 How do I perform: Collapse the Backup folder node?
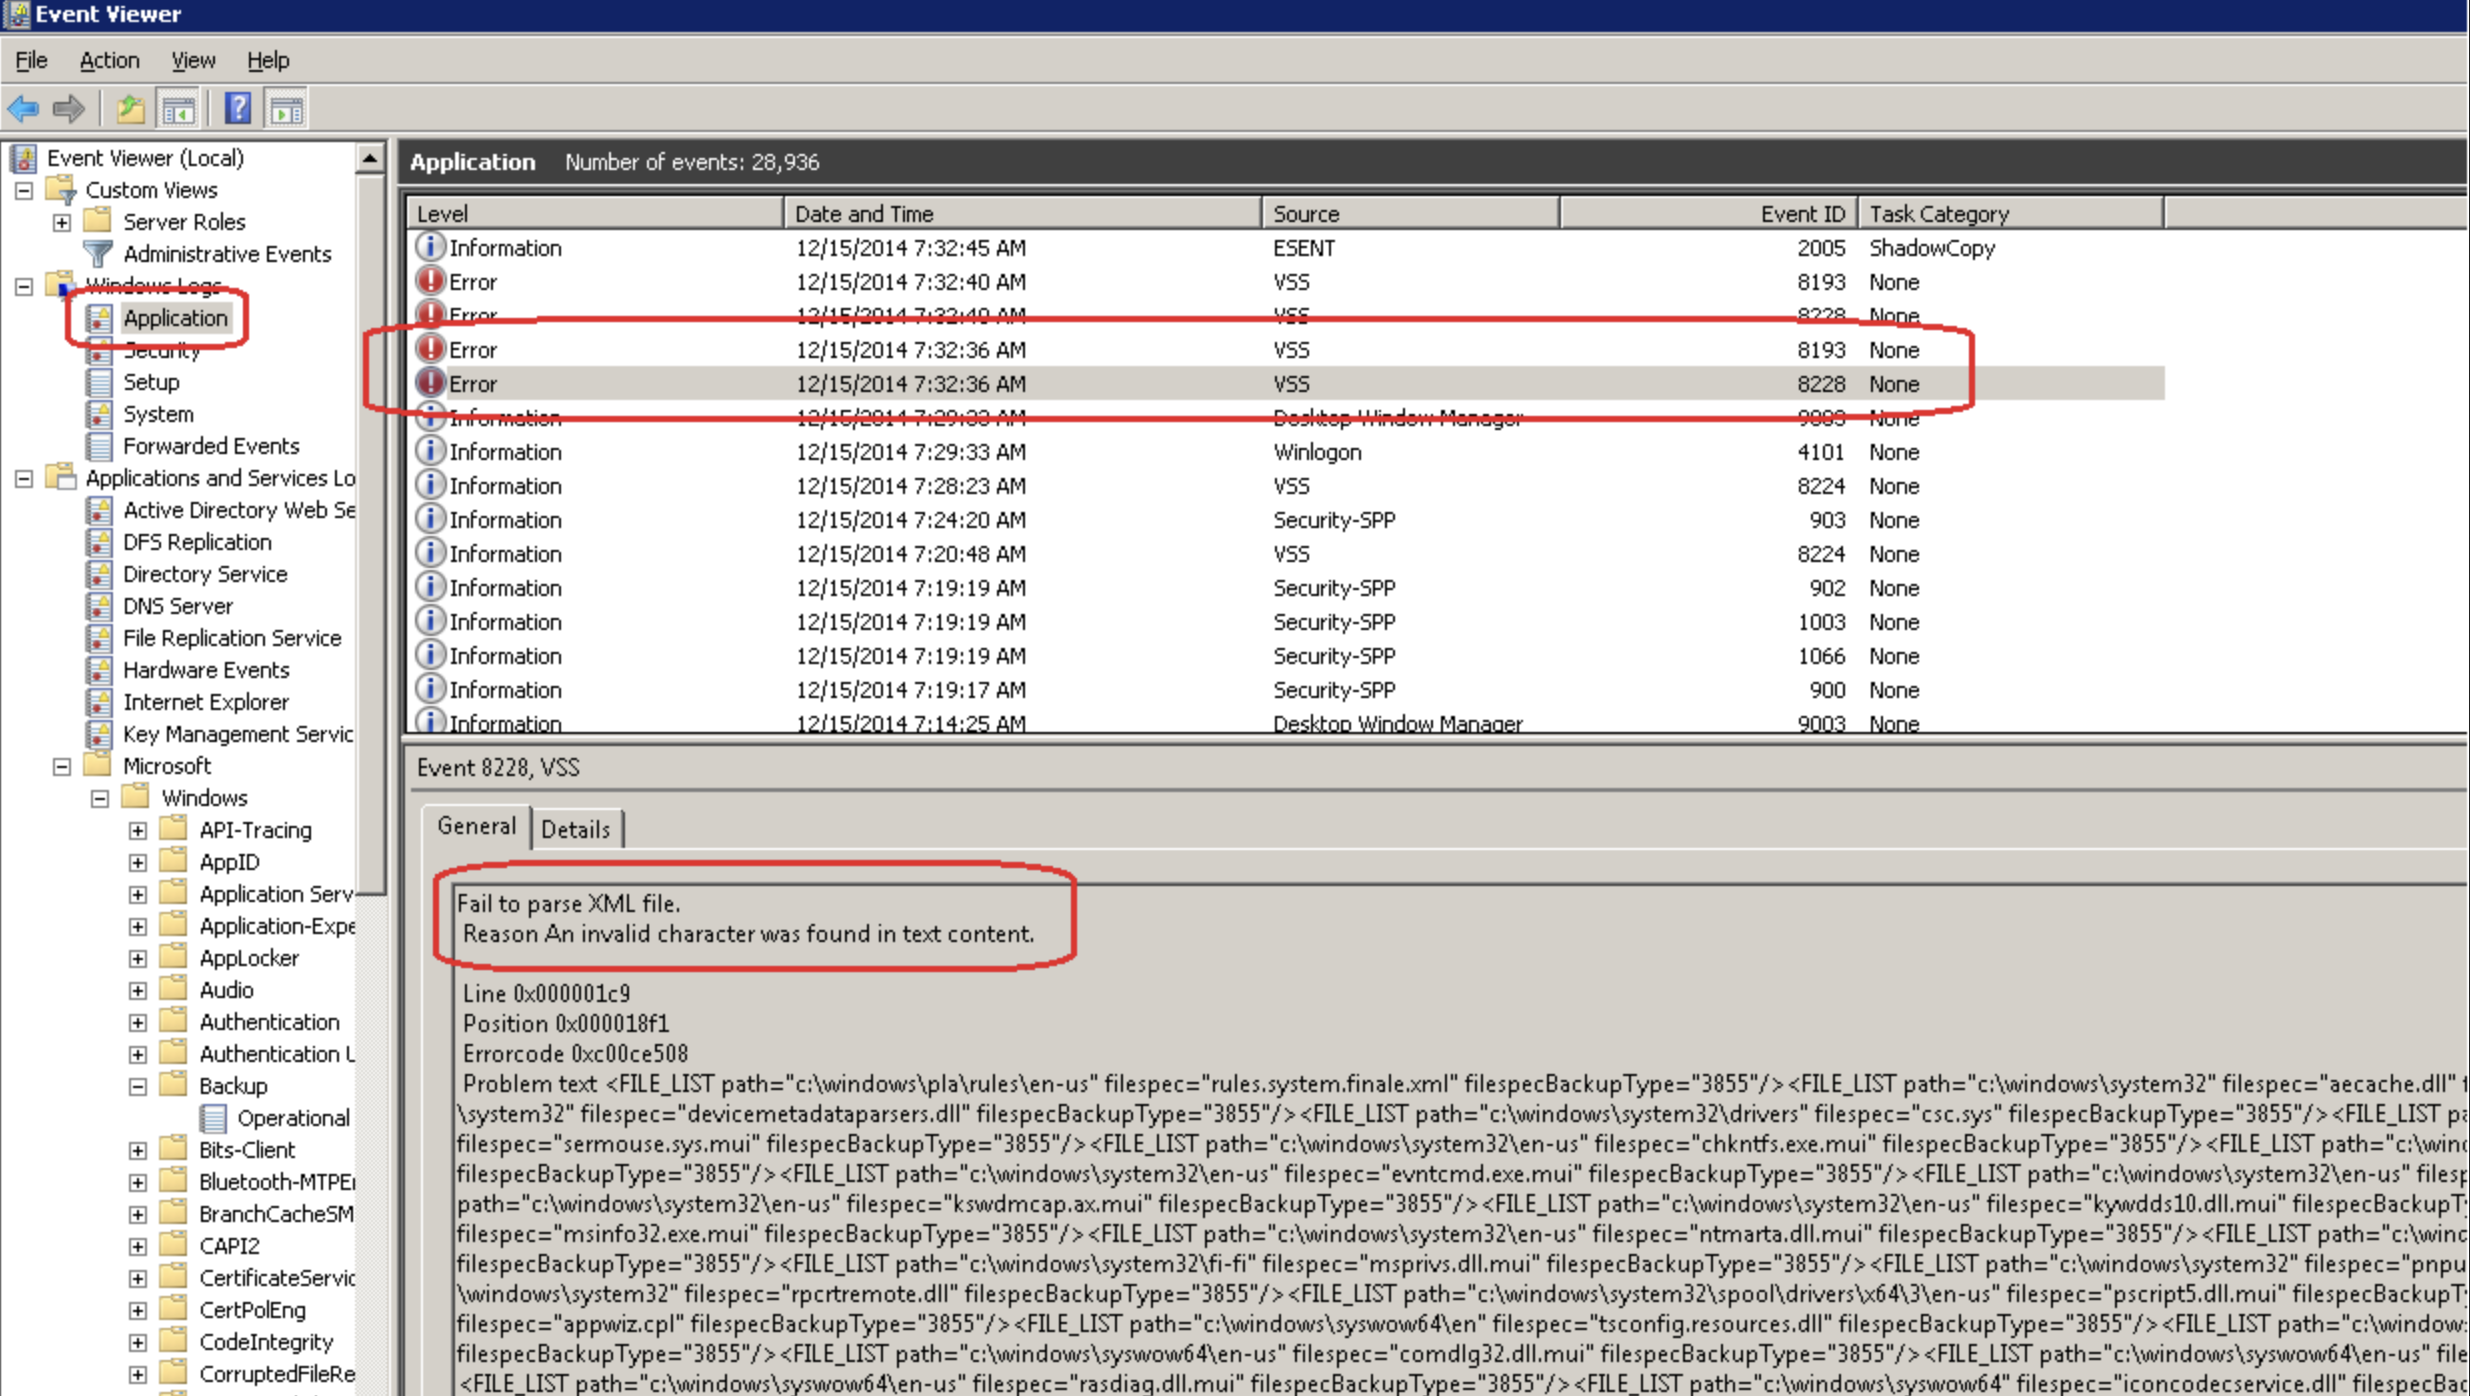click(138, 1086)
